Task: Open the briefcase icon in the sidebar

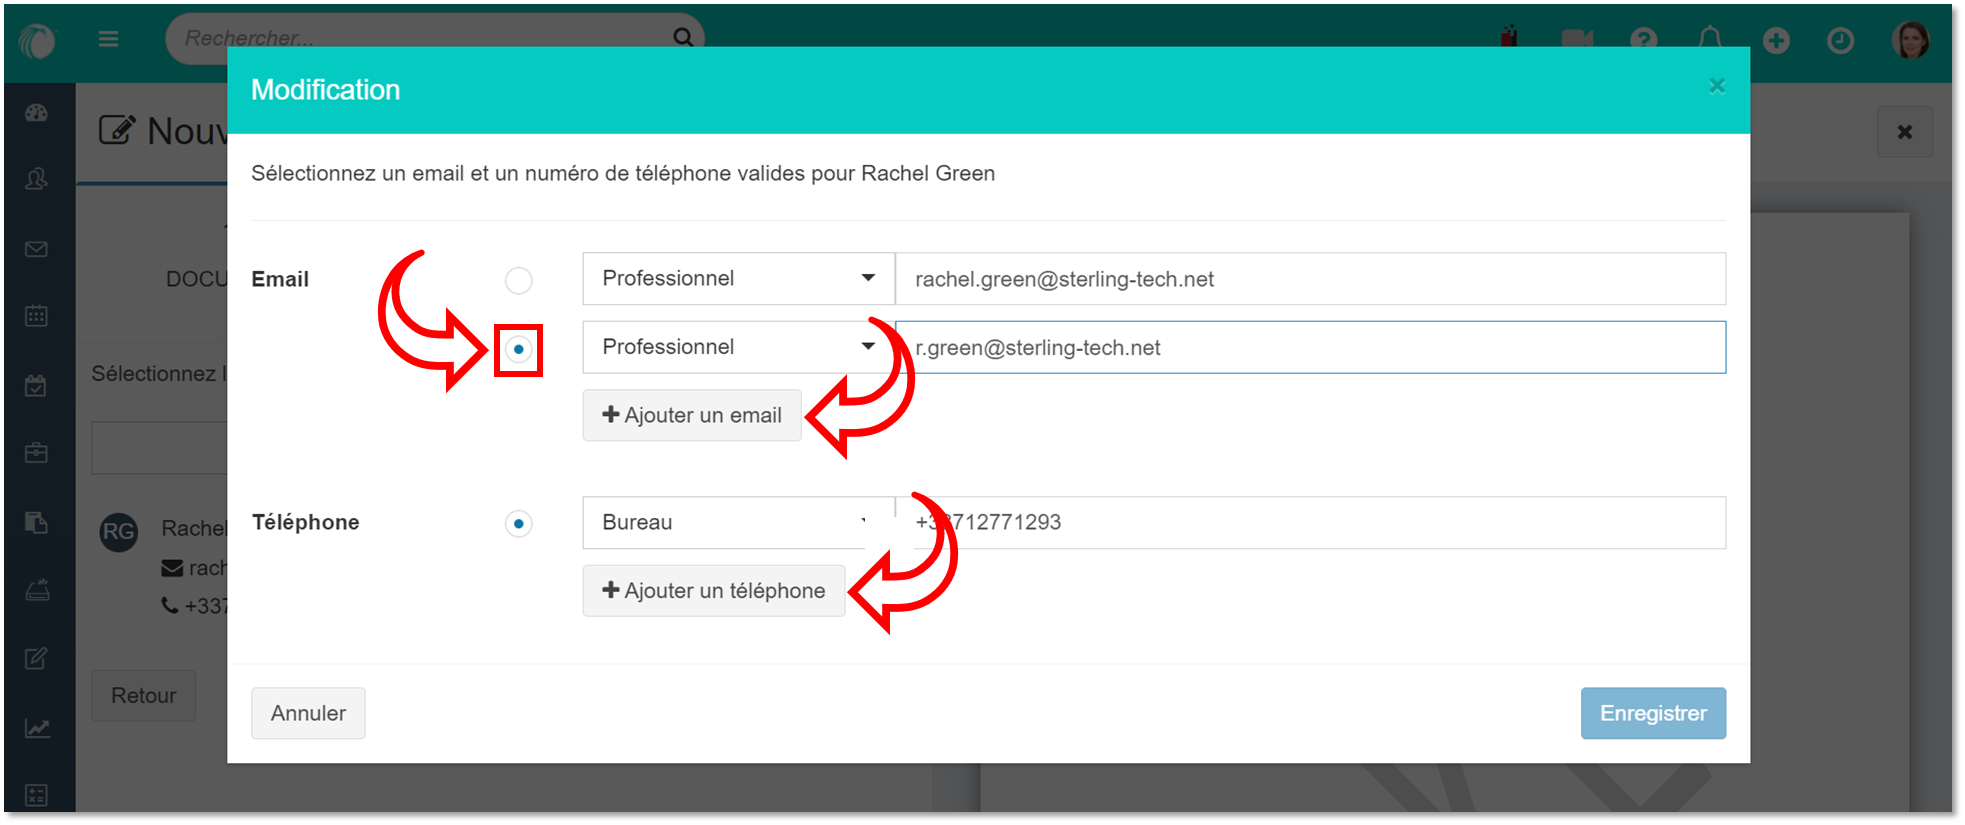Action: point(37,453)
